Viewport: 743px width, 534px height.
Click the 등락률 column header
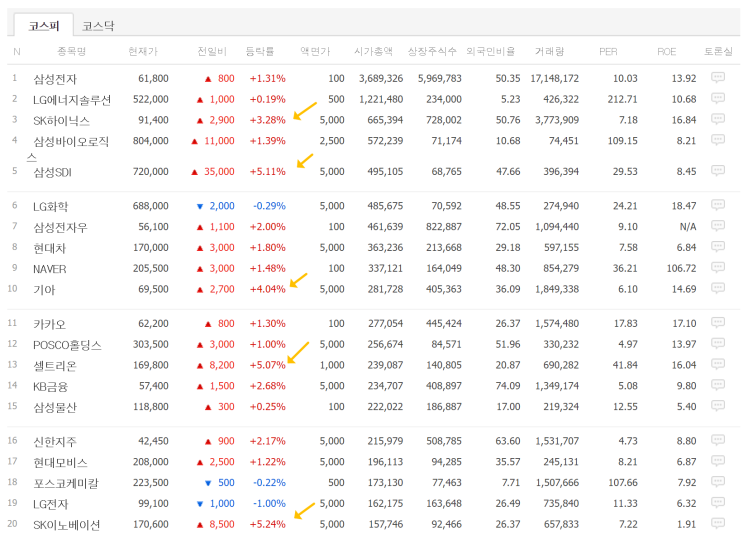click(260, 51)
